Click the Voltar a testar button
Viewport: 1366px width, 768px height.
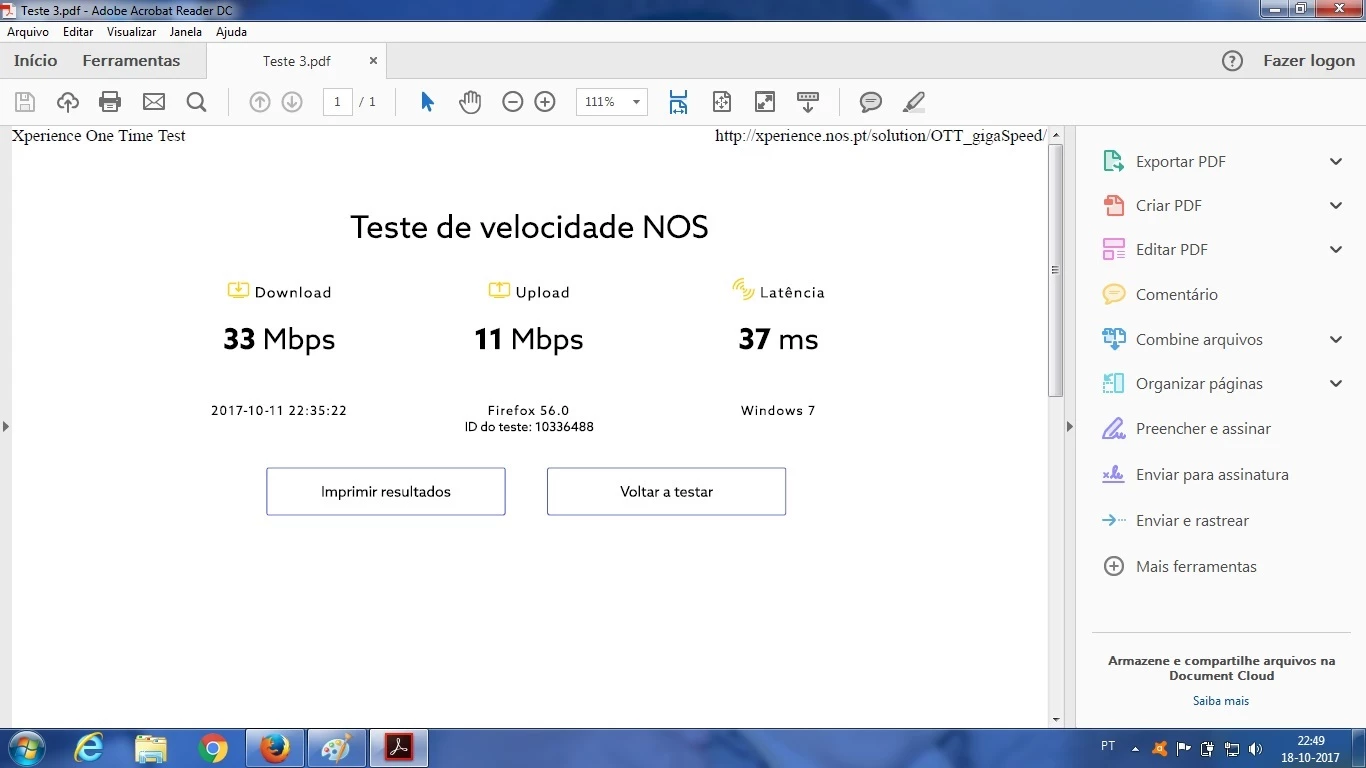[x=666, y=492]
